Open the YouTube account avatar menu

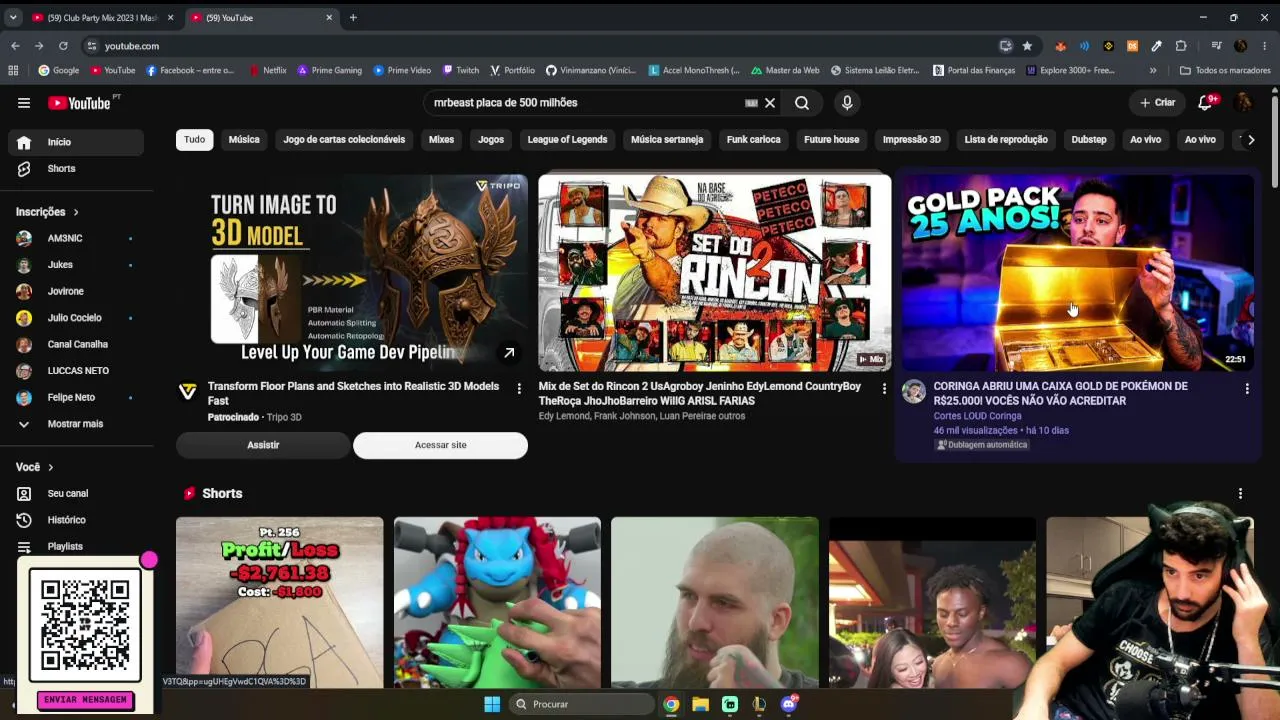pos(1243,102)
